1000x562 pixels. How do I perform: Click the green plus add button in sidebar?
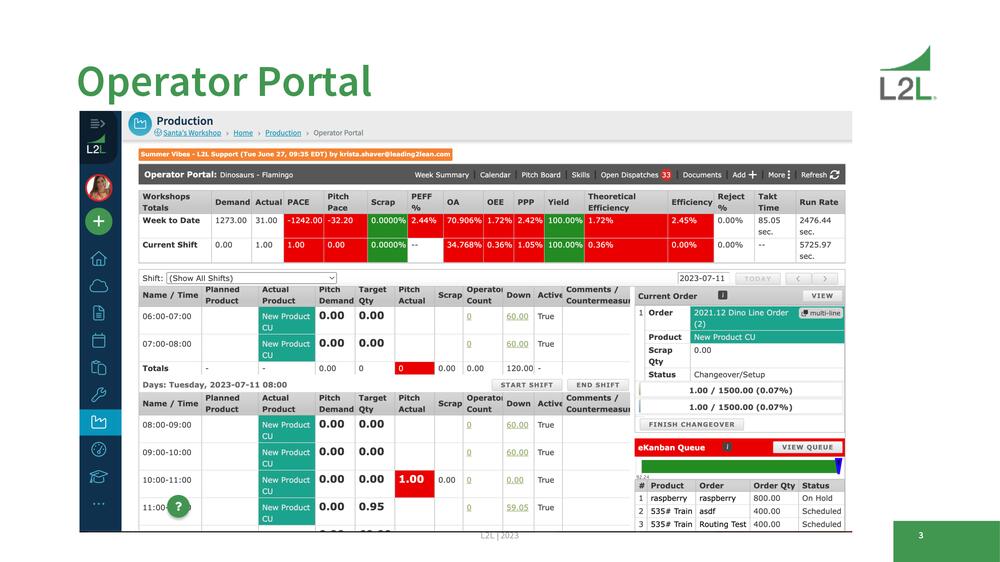[99, 221]
